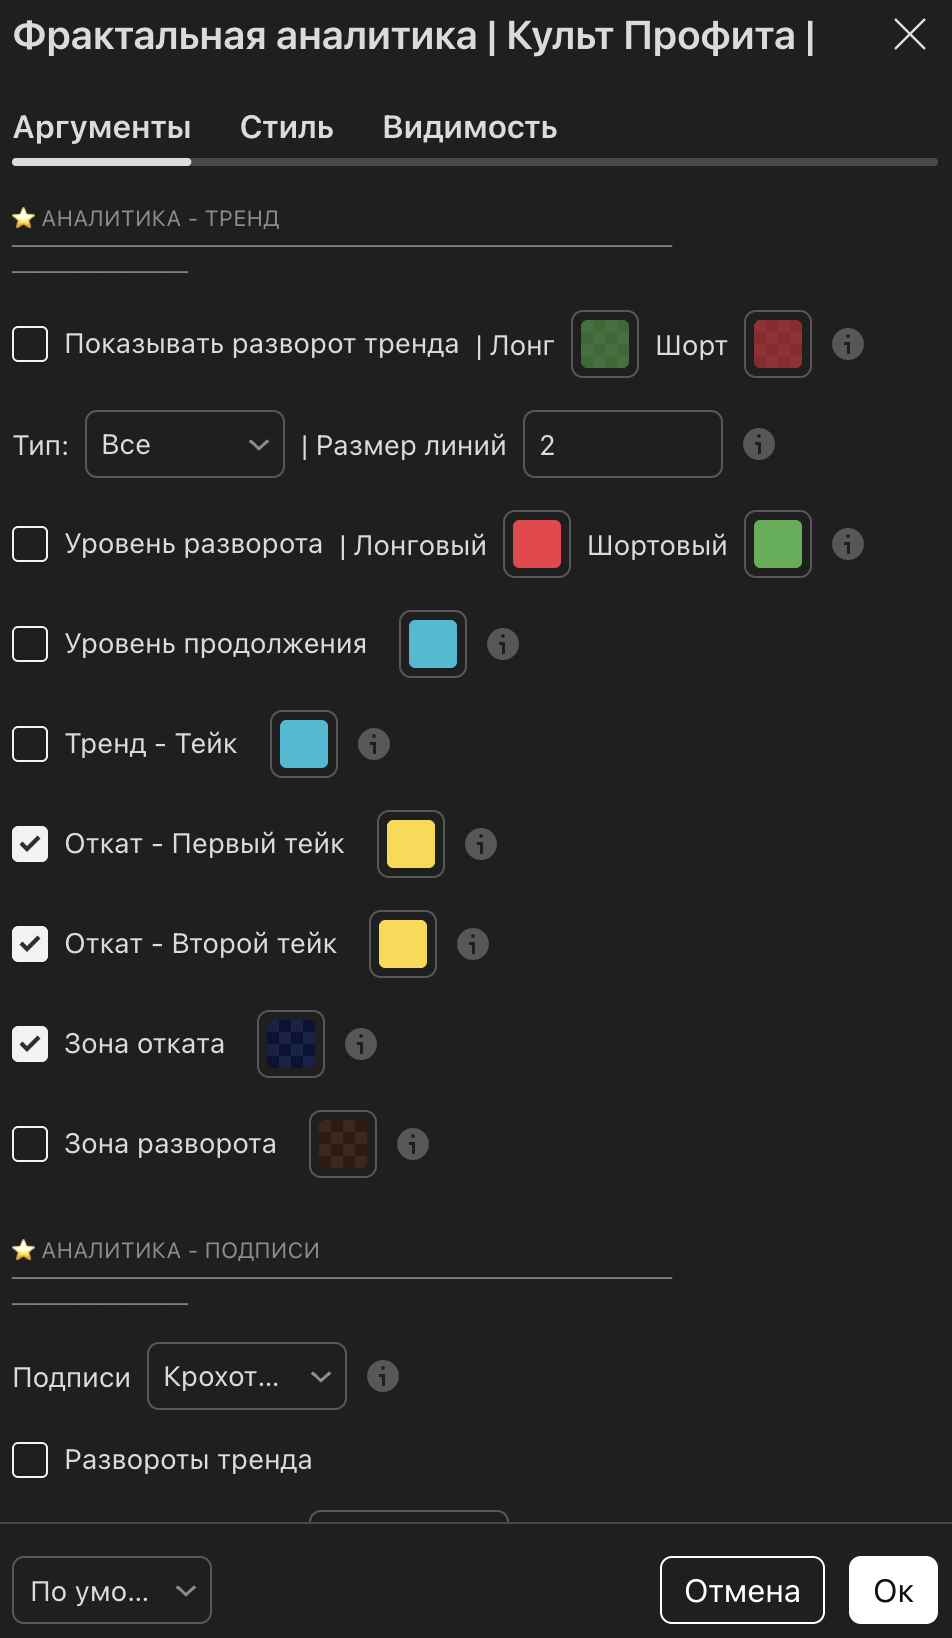The width and height of the screenshot is (952, 1638).
Task: Click info icon for Уровень продолжения
Action: [503, 644]
